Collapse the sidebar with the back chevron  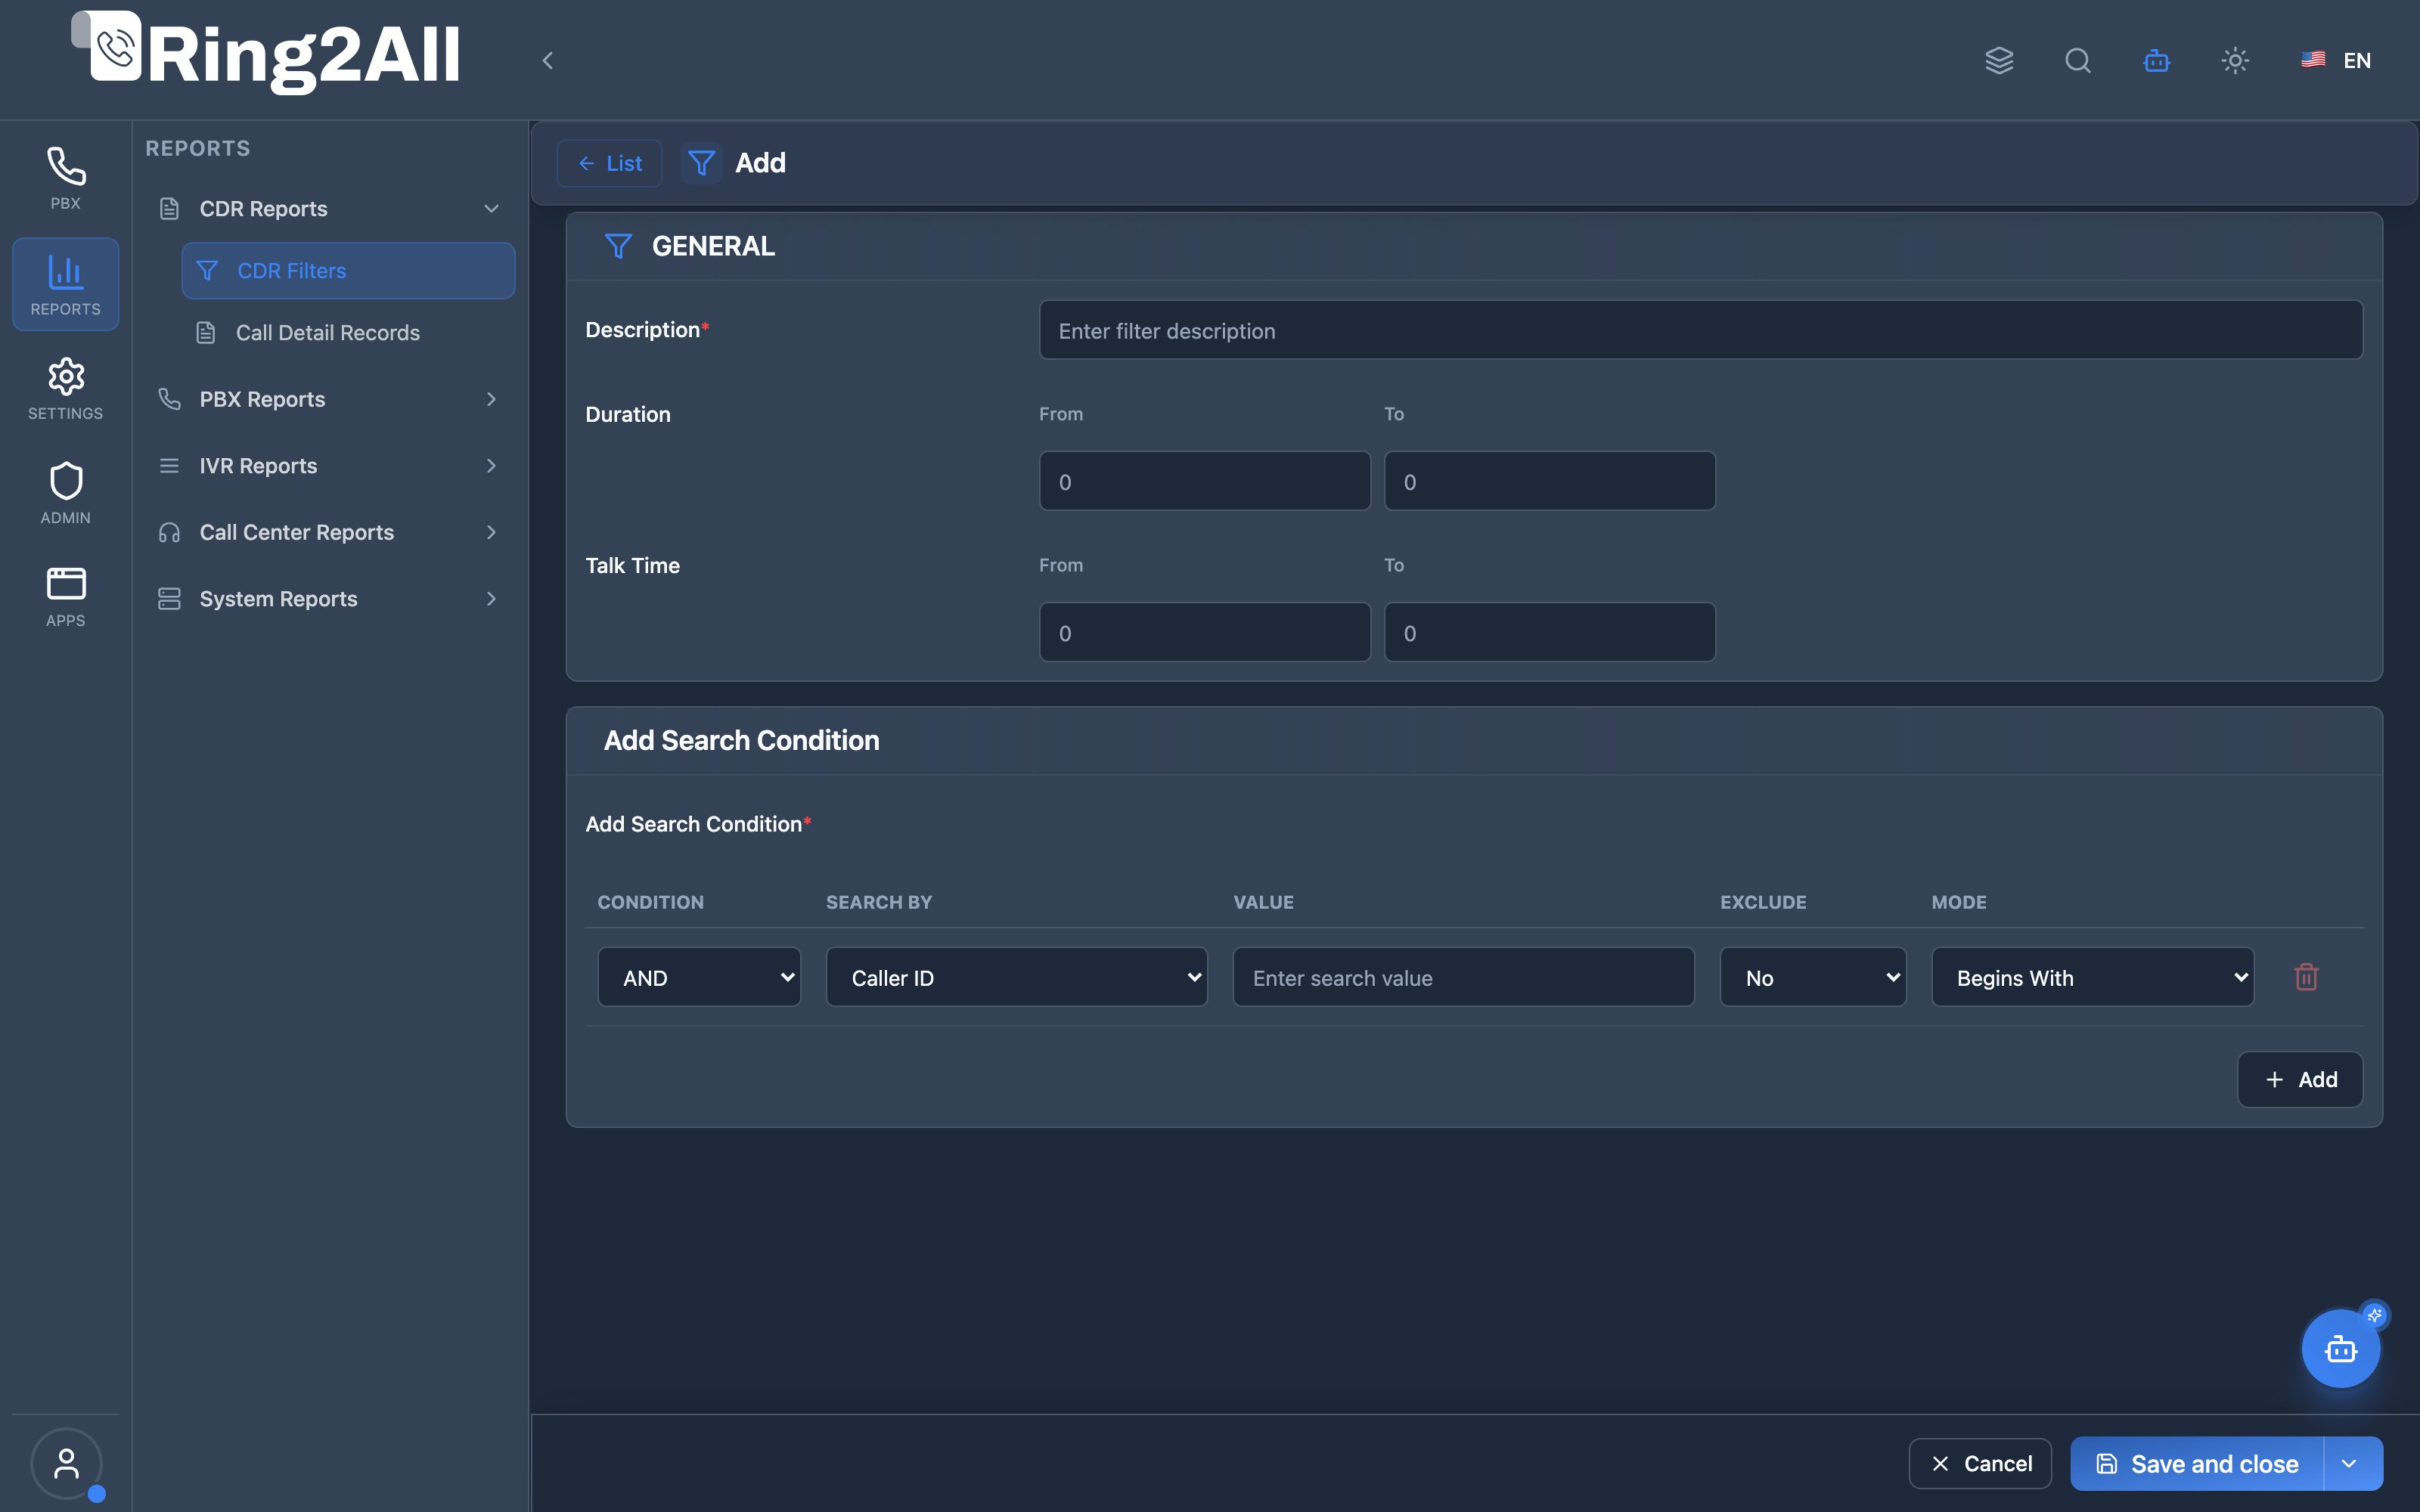coord(547,60)
